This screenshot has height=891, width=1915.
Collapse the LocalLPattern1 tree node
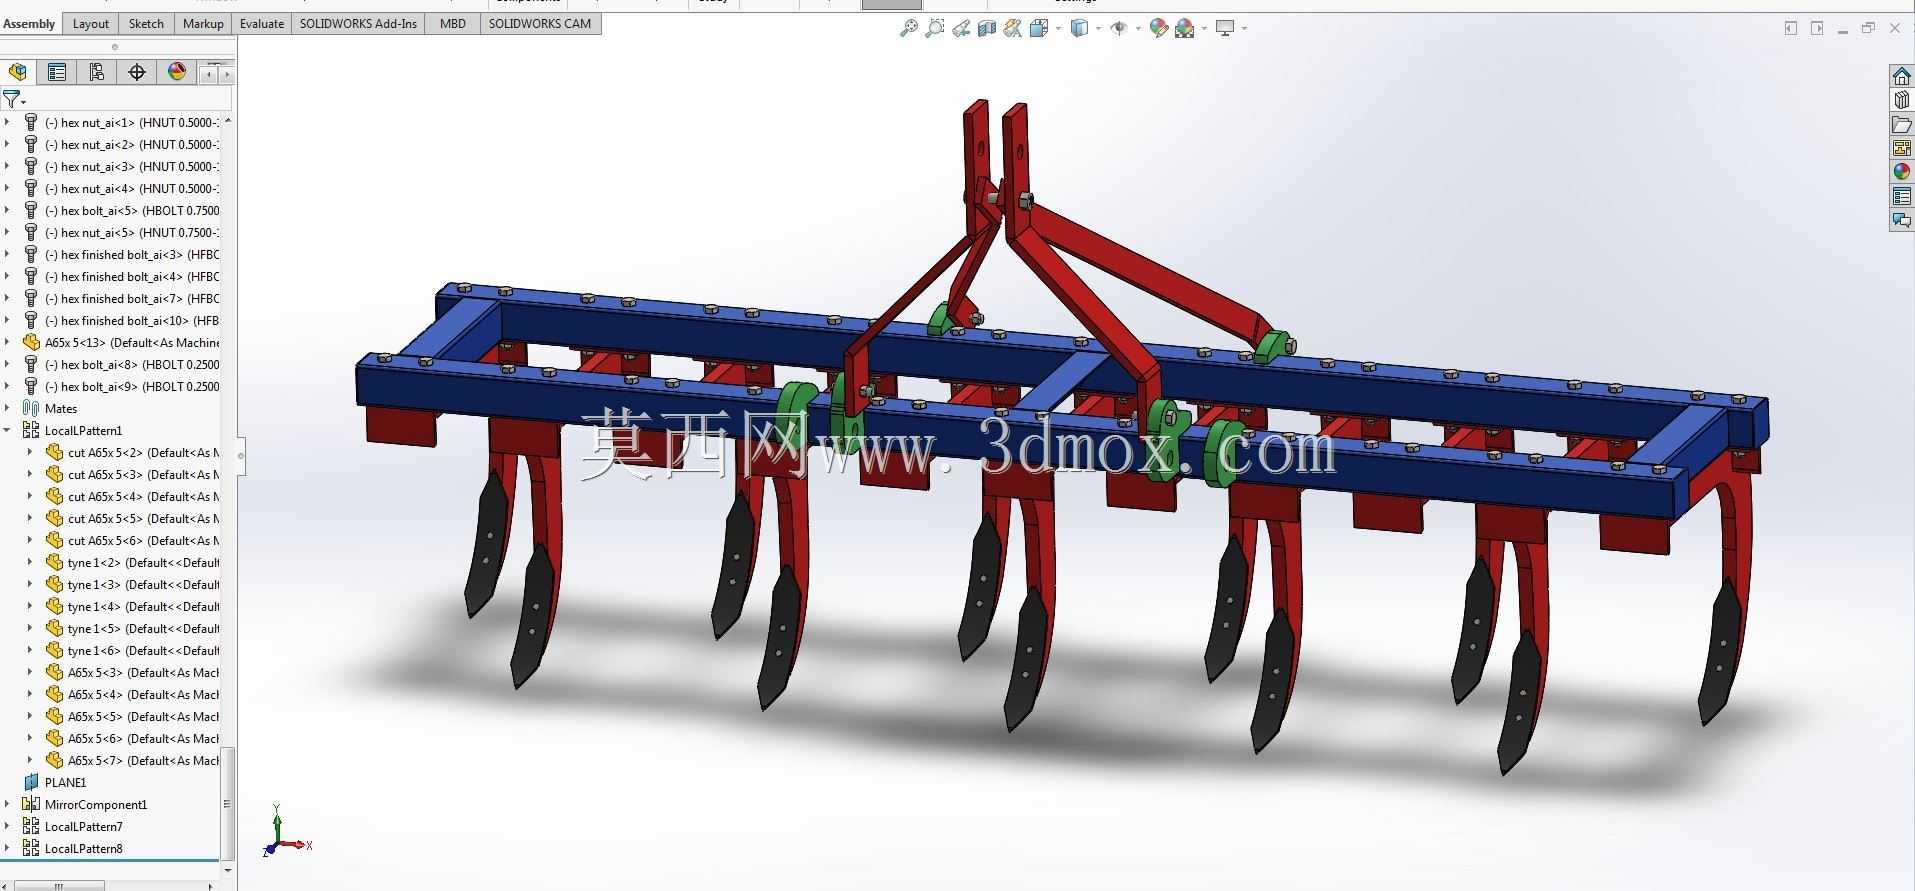coord(8,430)
